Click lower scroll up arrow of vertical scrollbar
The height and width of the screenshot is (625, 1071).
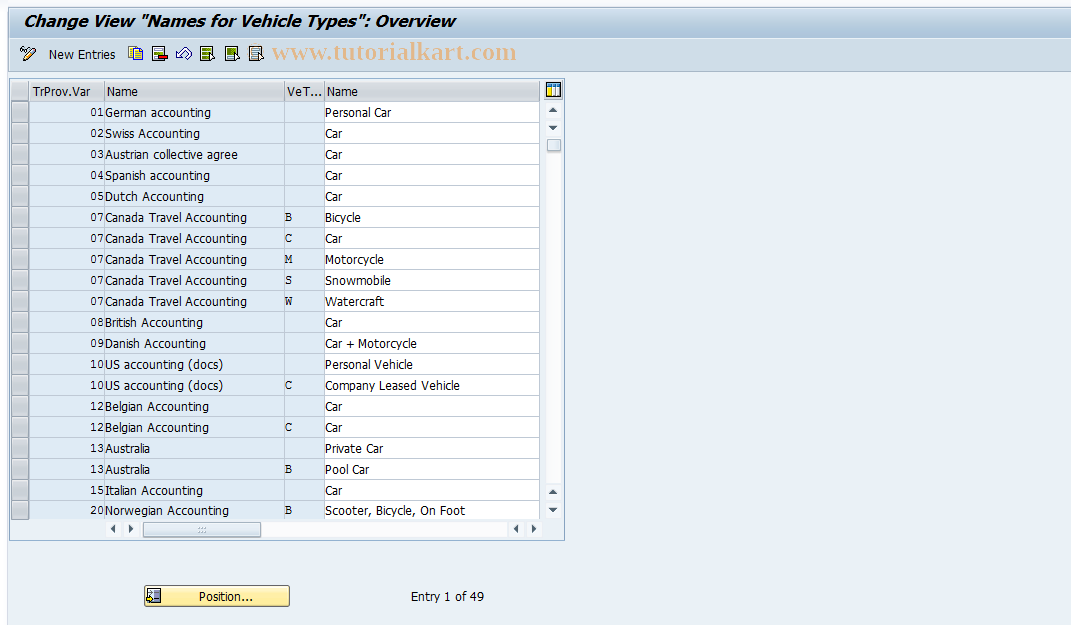(x=553, y=492)
